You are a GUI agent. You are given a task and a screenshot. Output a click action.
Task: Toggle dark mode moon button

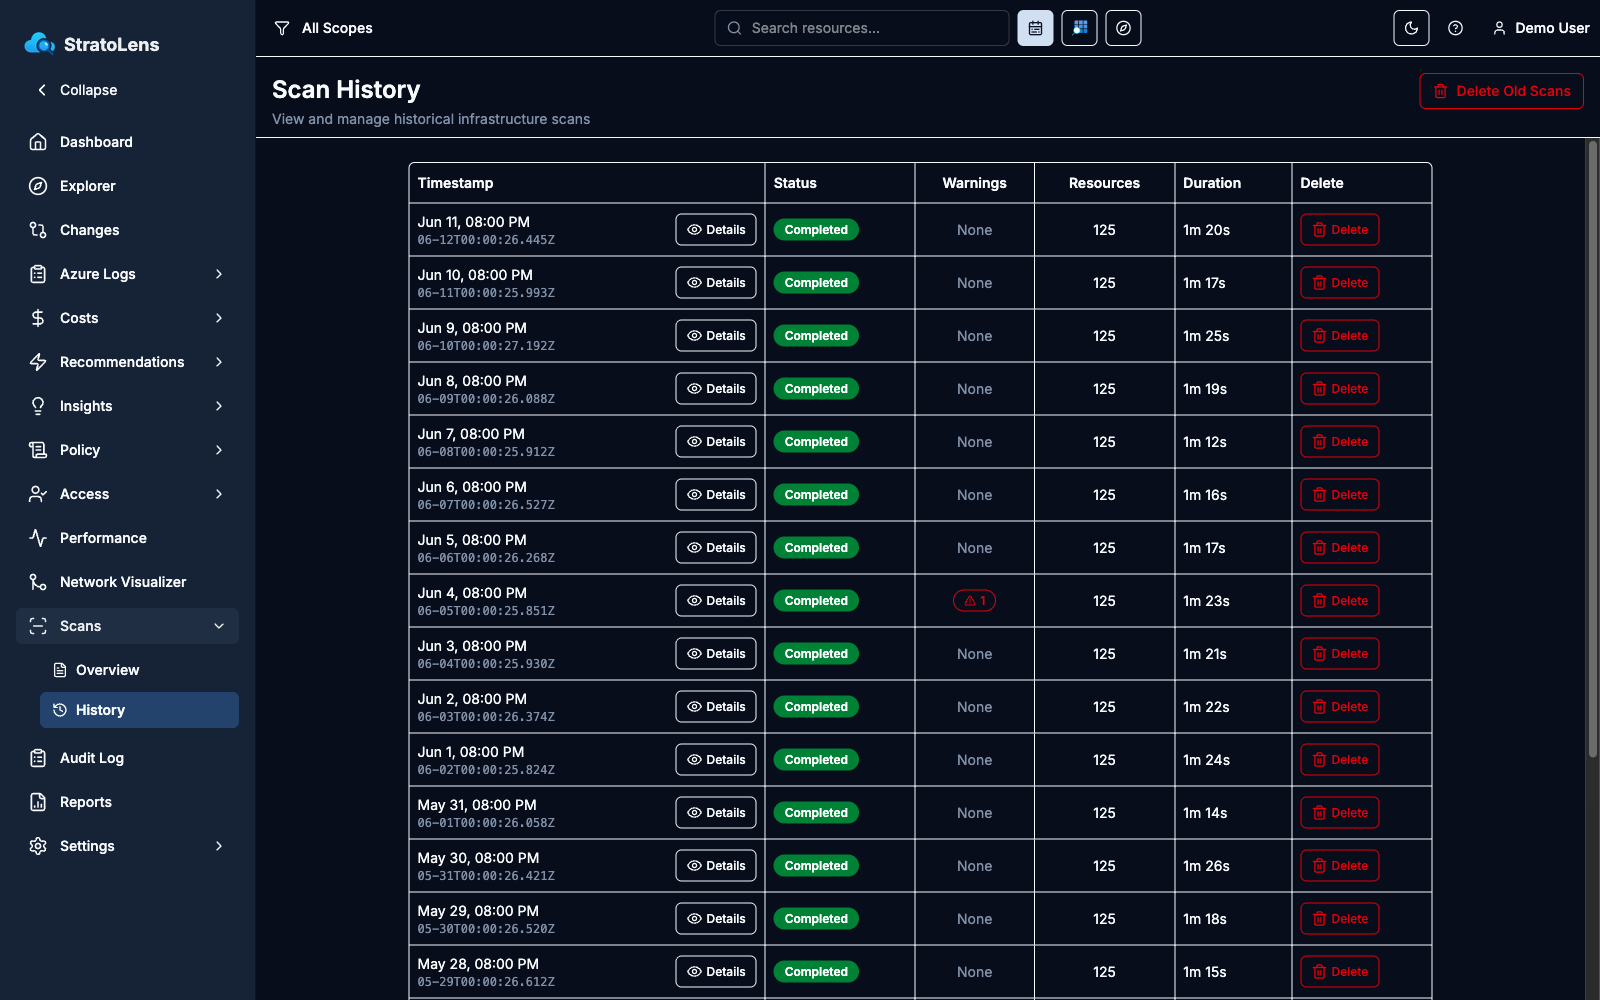tap(1411, 28)
